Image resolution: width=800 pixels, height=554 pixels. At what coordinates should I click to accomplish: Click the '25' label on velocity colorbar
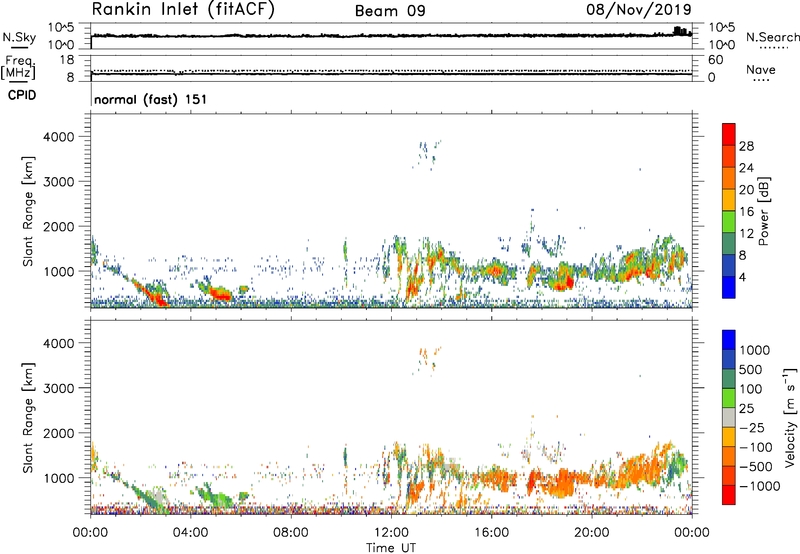click(746, 409)
